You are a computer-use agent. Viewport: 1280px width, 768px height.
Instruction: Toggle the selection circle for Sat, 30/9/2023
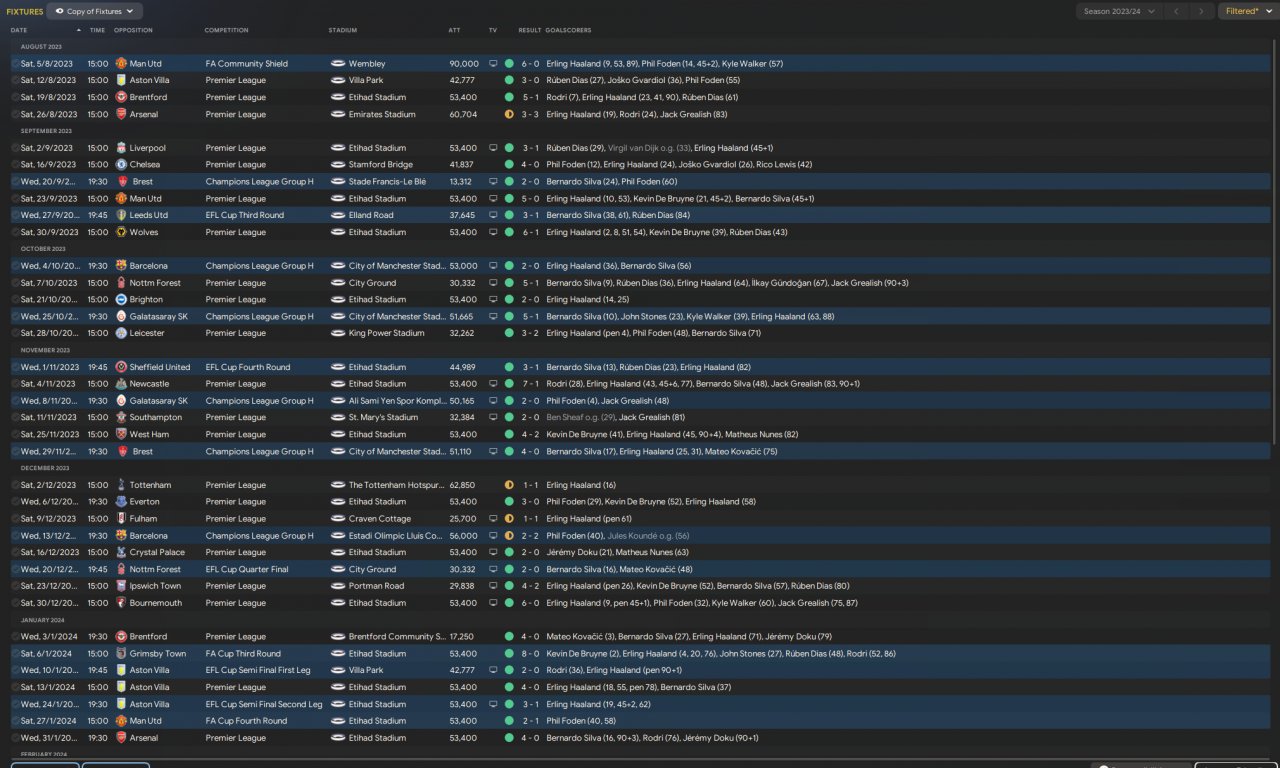coord(15,232)
